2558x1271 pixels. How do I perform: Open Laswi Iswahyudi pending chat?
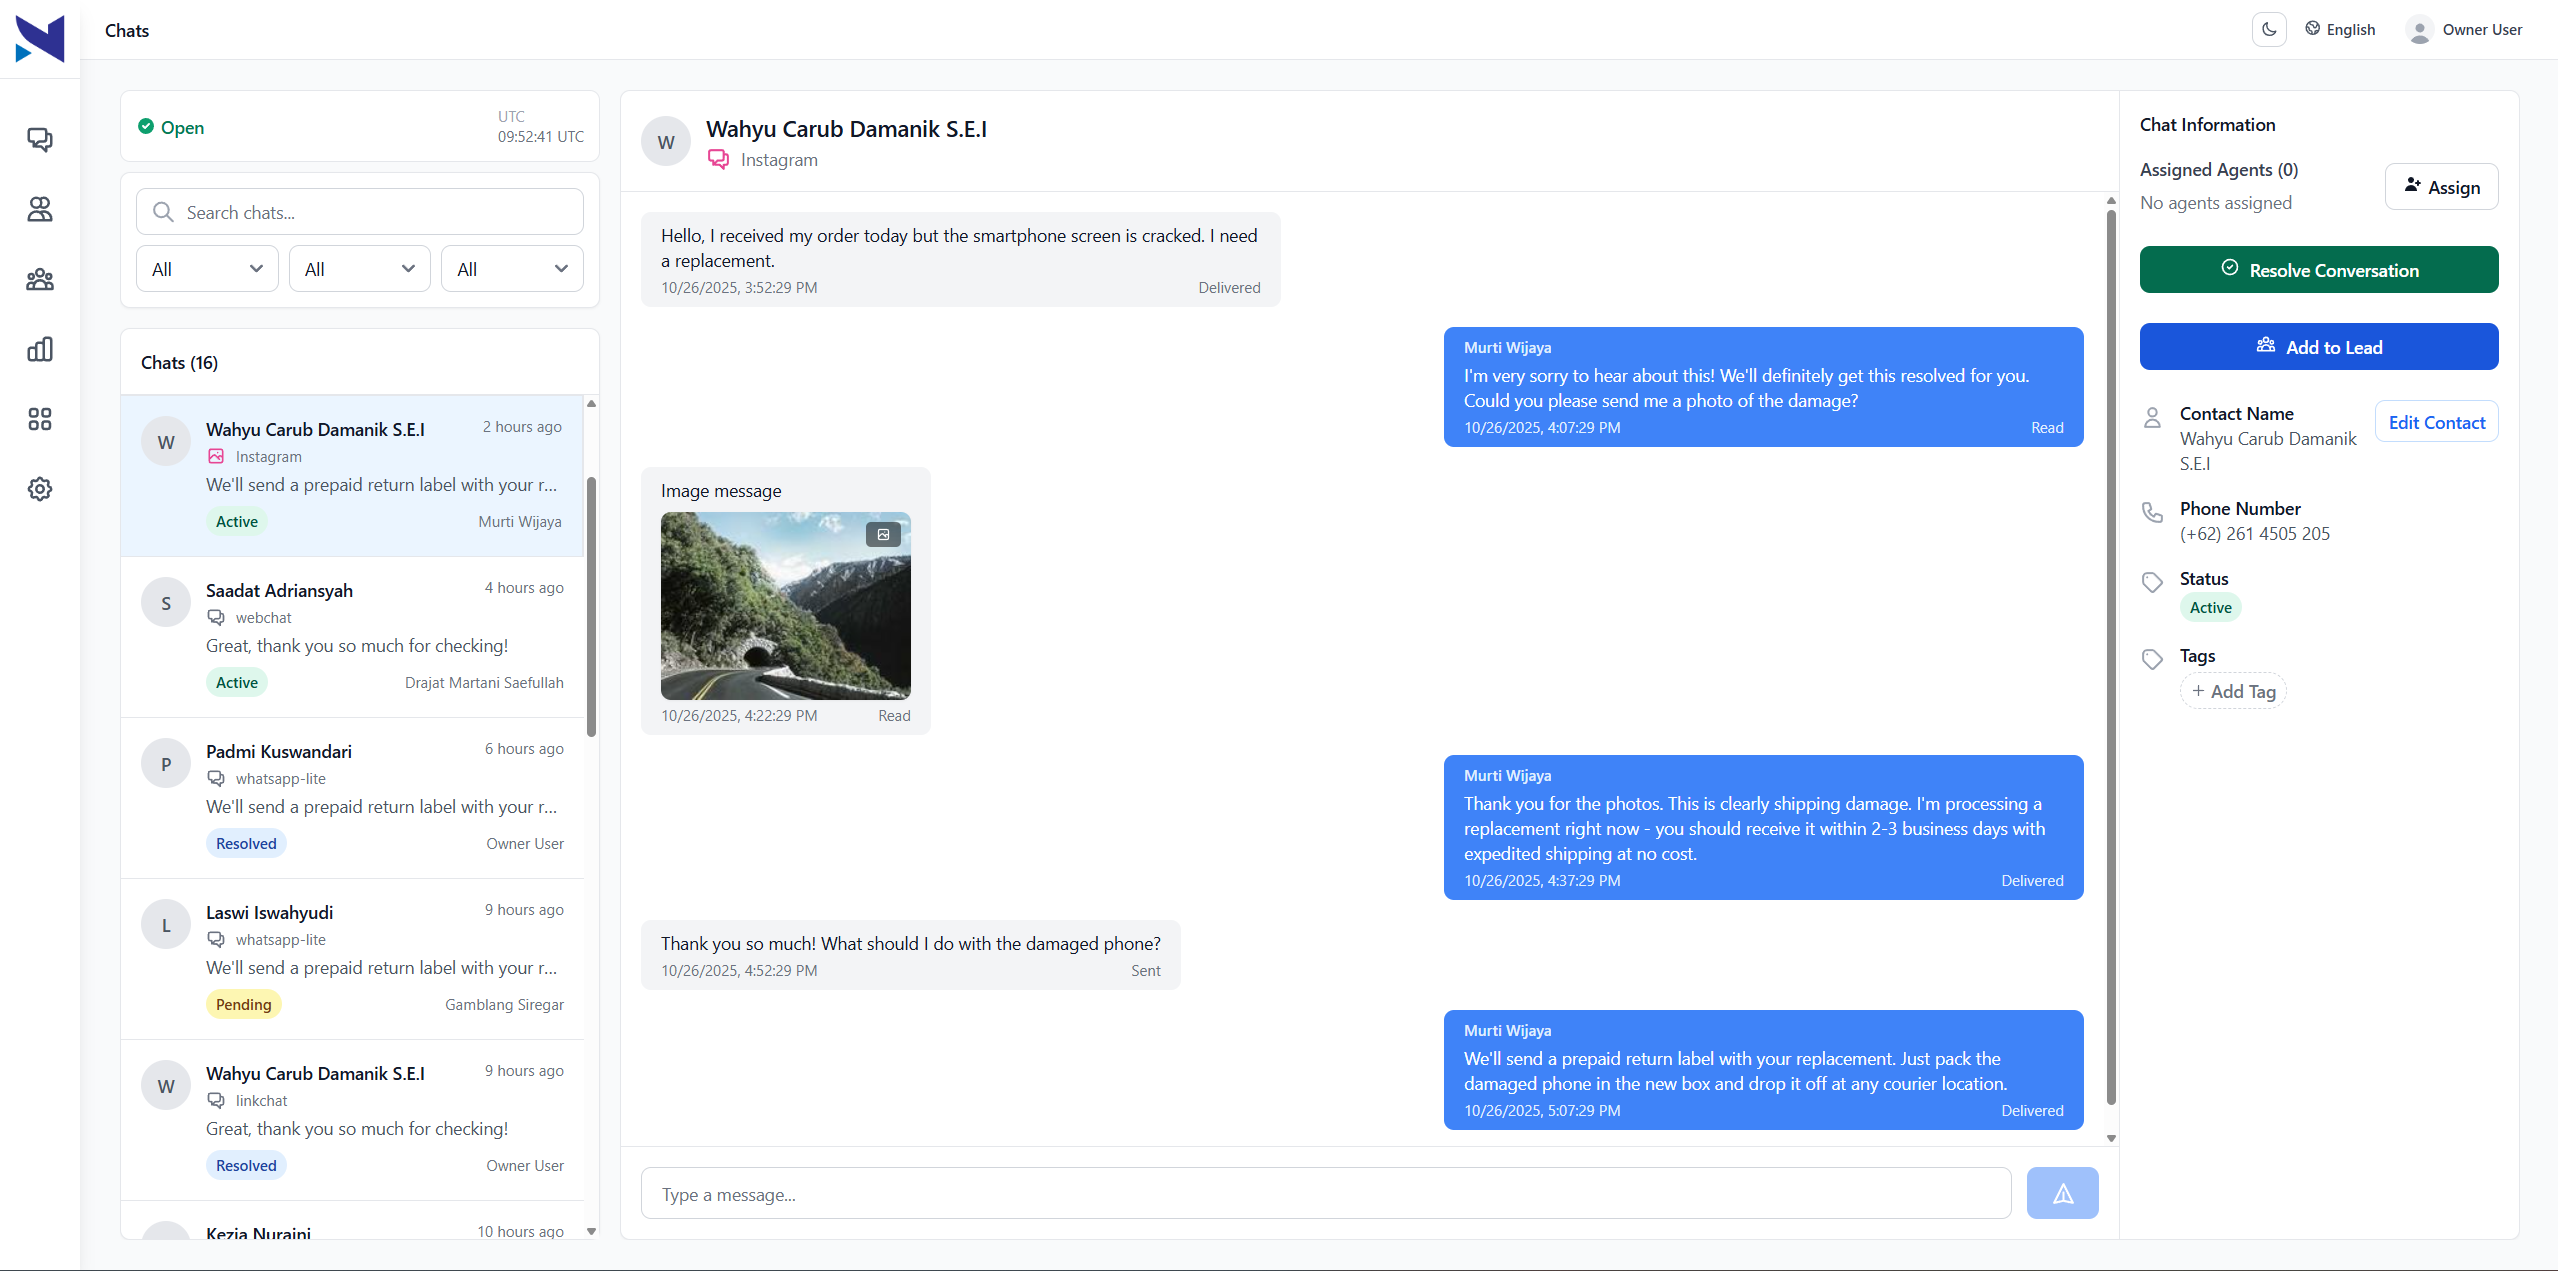[x=353, y=959]
